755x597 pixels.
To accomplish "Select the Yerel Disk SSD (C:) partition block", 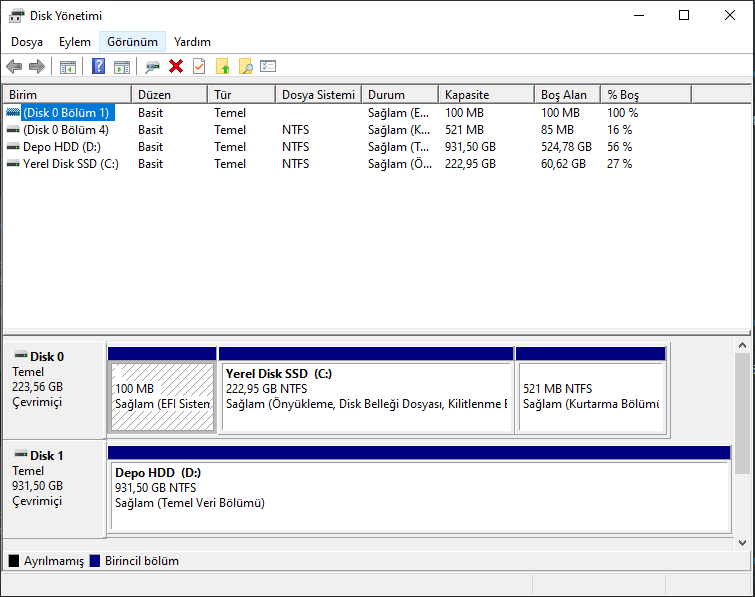I will (x=366, y=390).
